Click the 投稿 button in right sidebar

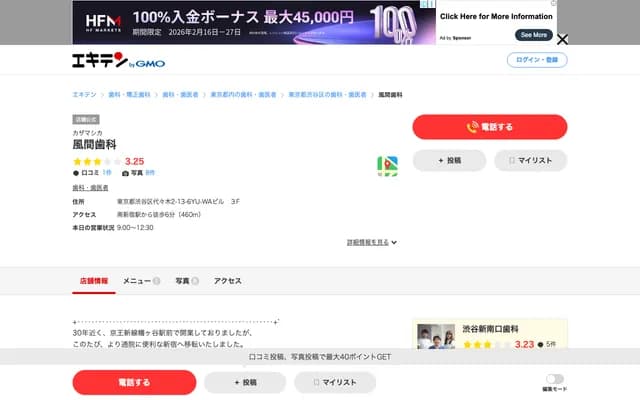tap(449, 160)
